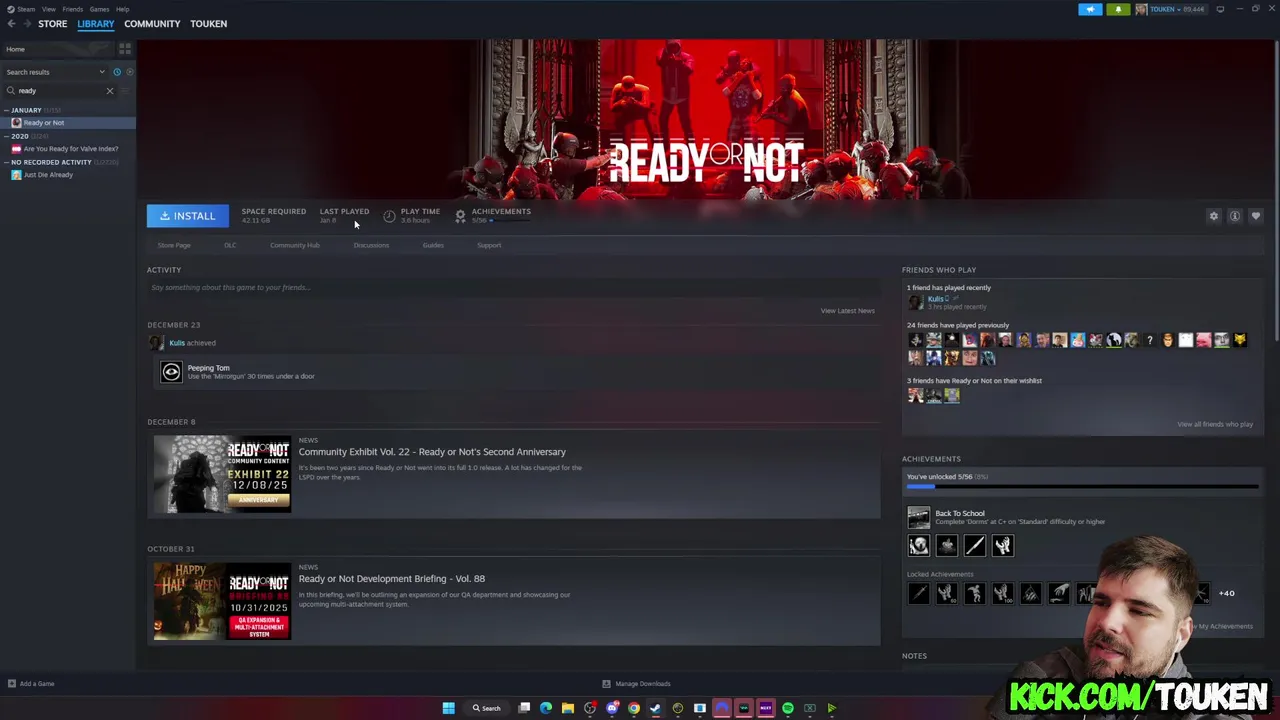Click View all friends who play
This screenshot has width=1280, height=720.
point(1215,424)
